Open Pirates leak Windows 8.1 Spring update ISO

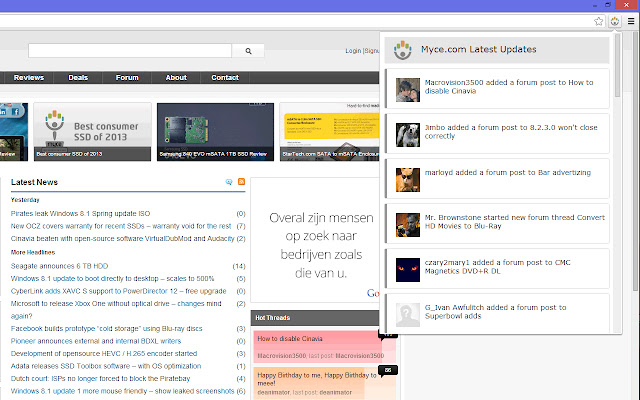[80, 213]
